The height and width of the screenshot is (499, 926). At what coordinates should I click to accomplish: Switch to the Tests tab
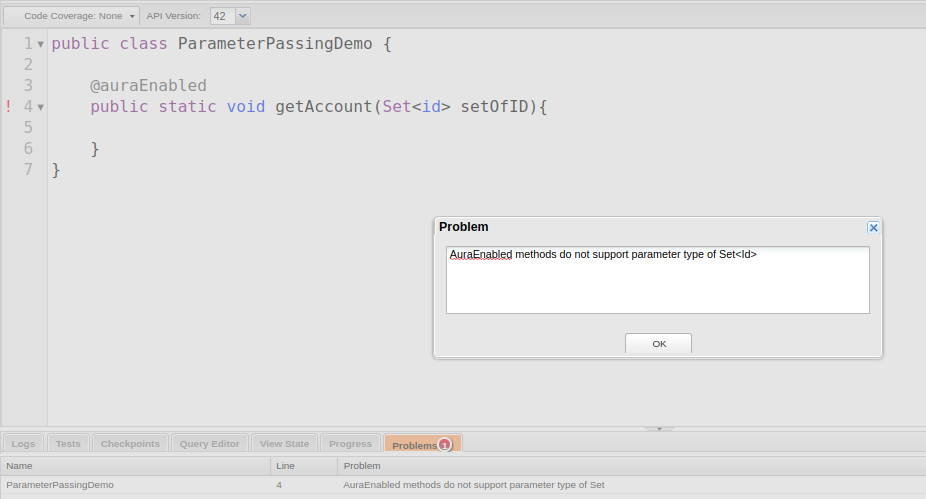(x=68, y=443)
